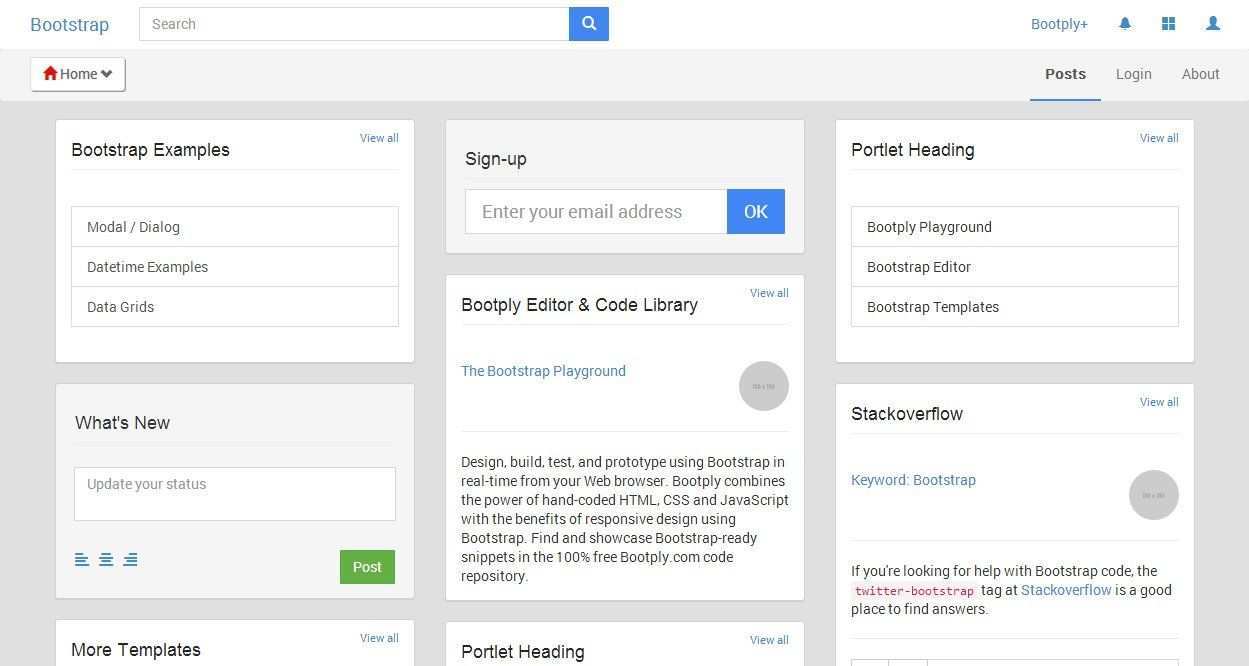Open Bootstrap Editor list item
1249x666 pixels.
point(1015,267)
